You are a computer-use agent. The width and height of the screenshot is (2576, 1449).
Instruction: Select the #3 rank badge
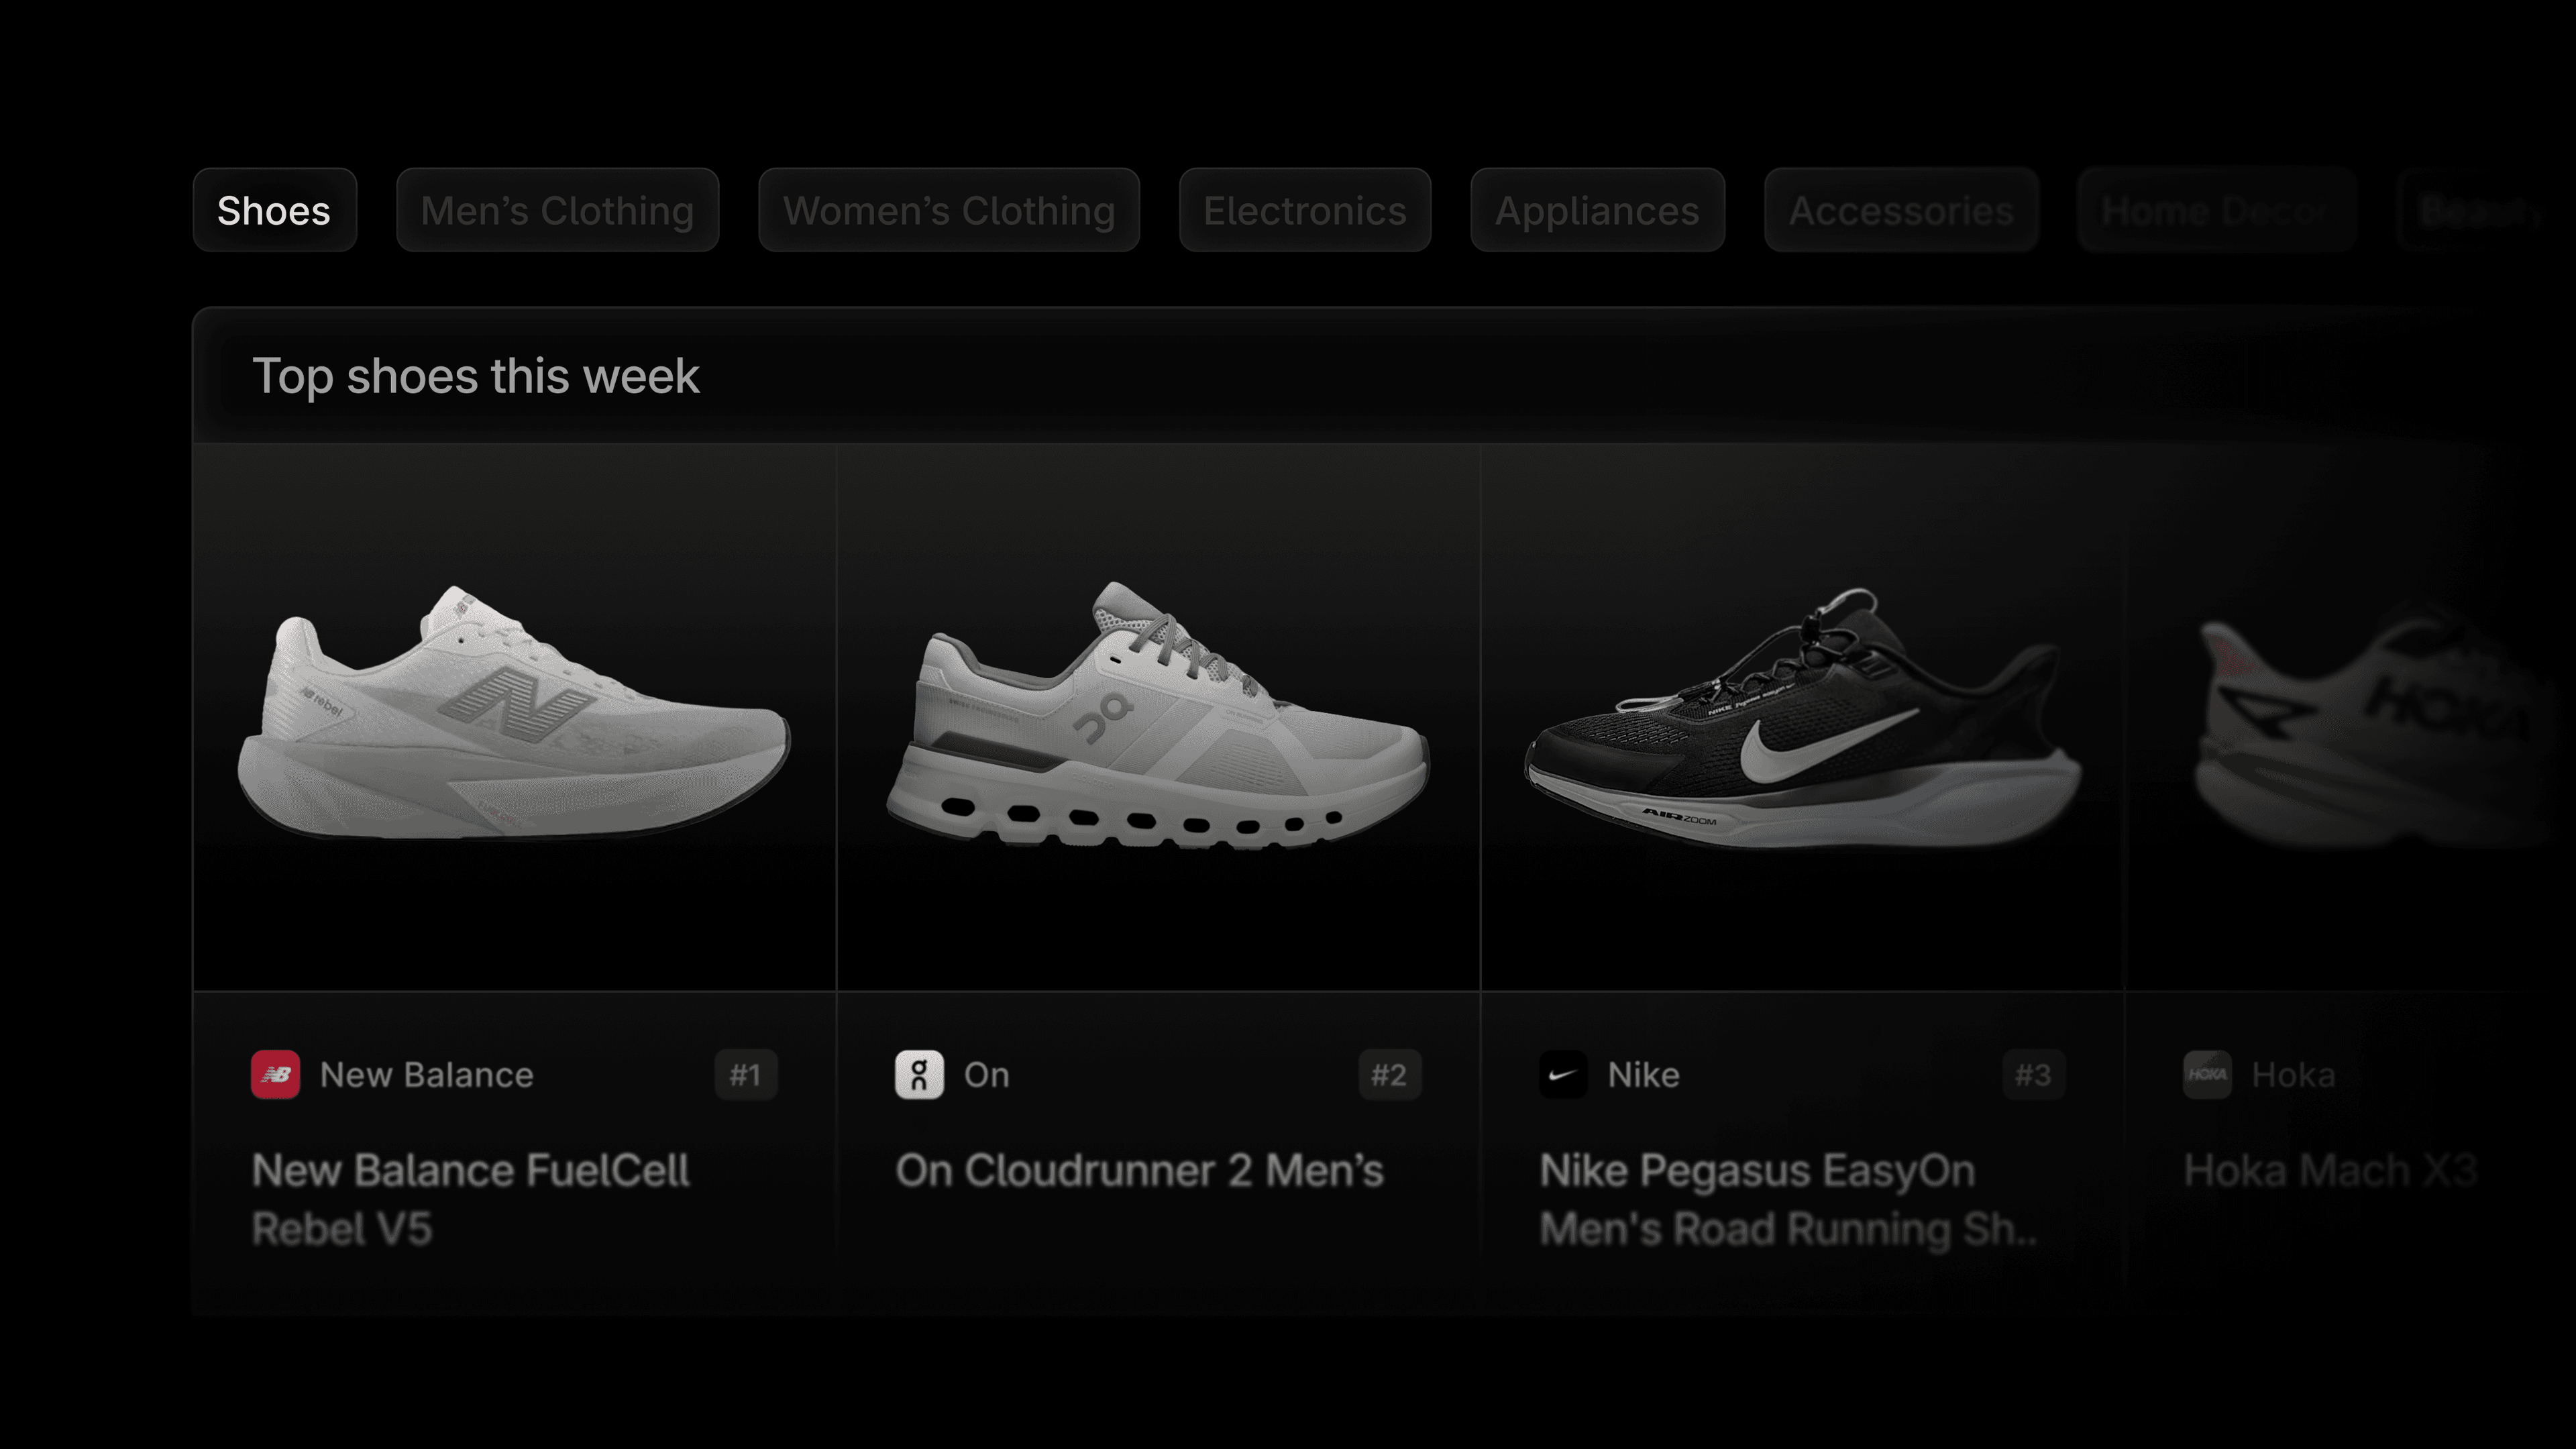coord(2034,1075)
